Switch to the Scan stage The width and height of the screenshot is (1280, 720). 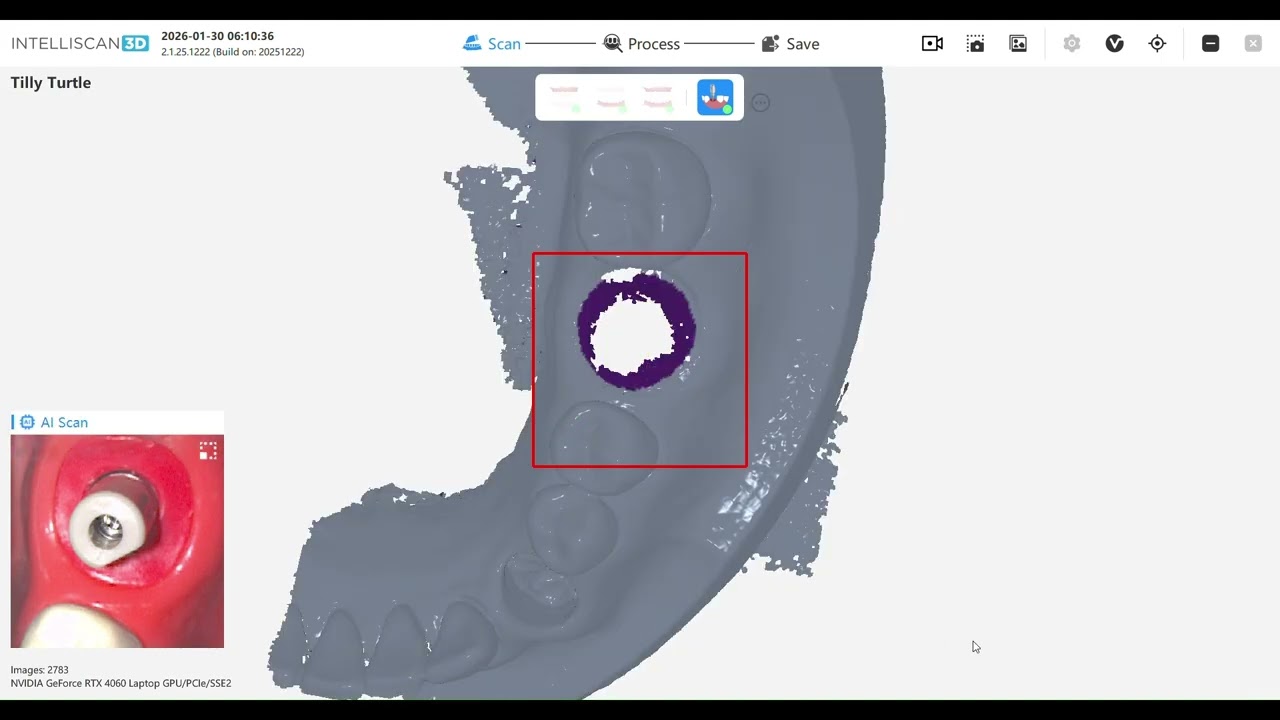pyautogui.click(x=492, y=44)
